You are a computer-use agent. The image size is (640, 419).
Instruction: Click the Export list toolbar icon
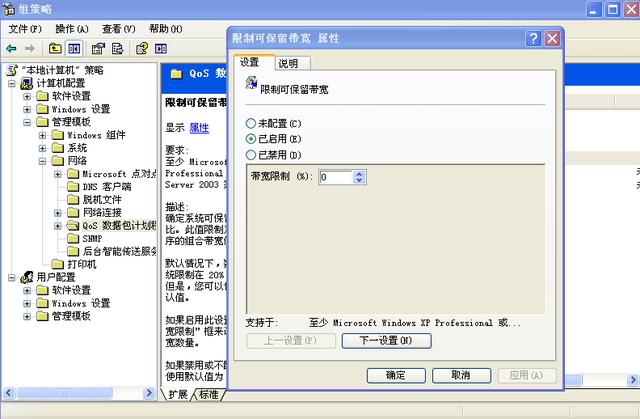point(119,47)
